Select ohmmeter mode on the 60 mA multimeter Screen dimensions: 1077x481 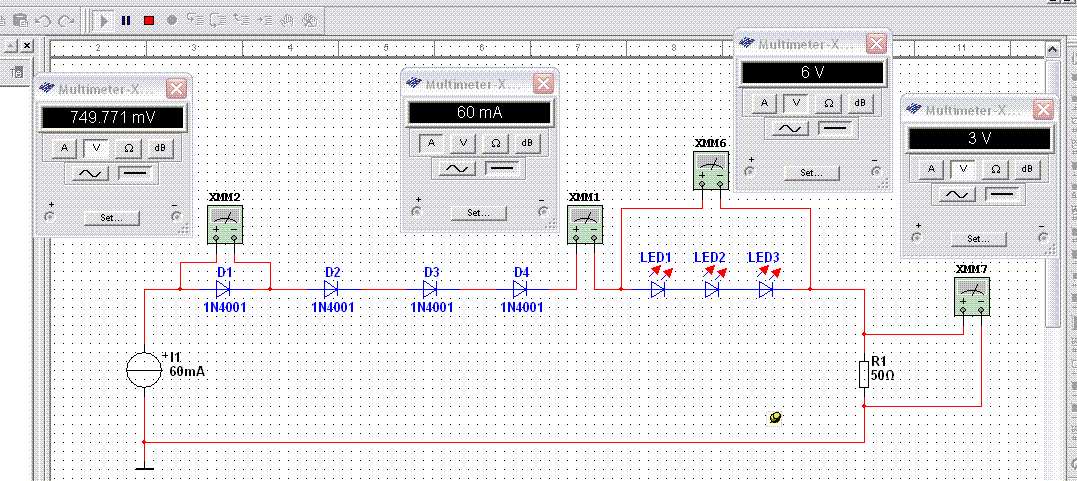pyautogui.click(x=495, y=143)
